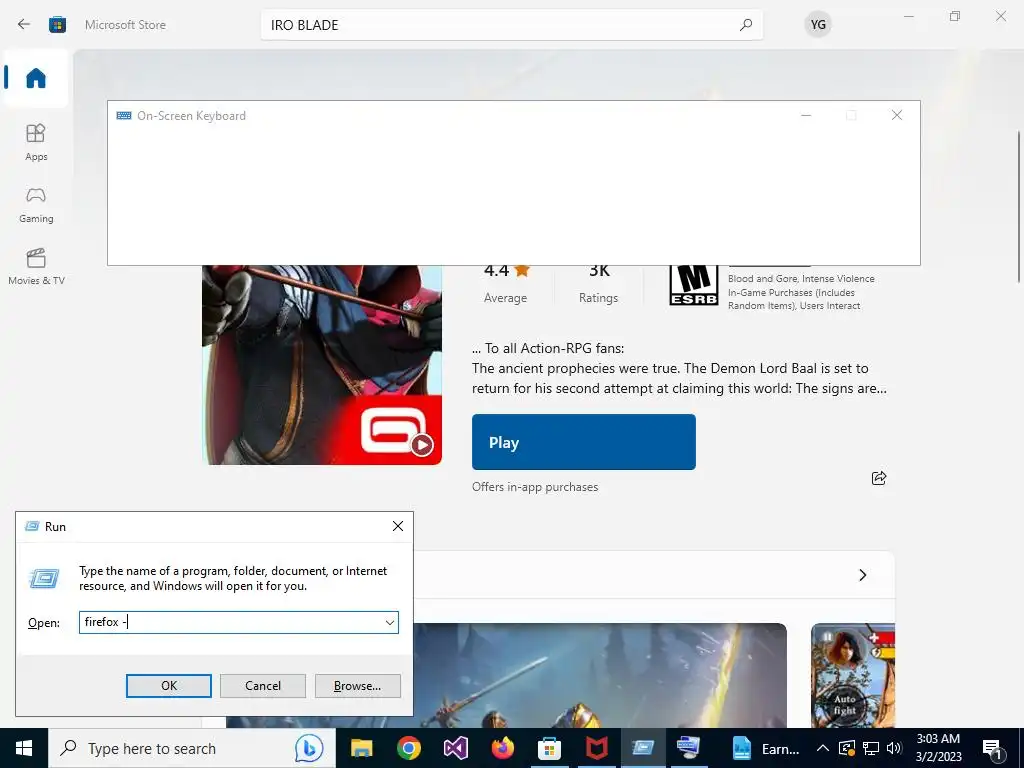
Task: Click OK in the Run dialog
Action: (168, 686)
